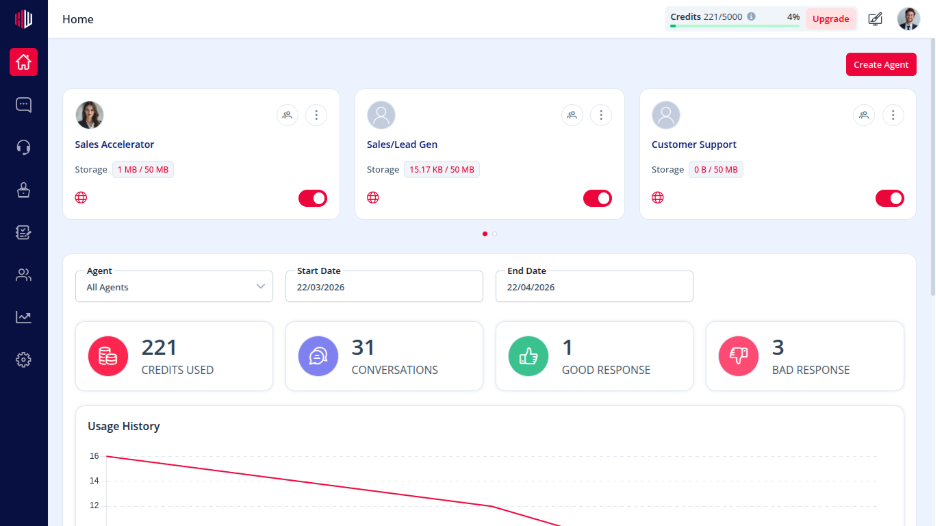Click the globe icon on Sales/Lead Gen card
936x526 pixels.
pos(373,198)
